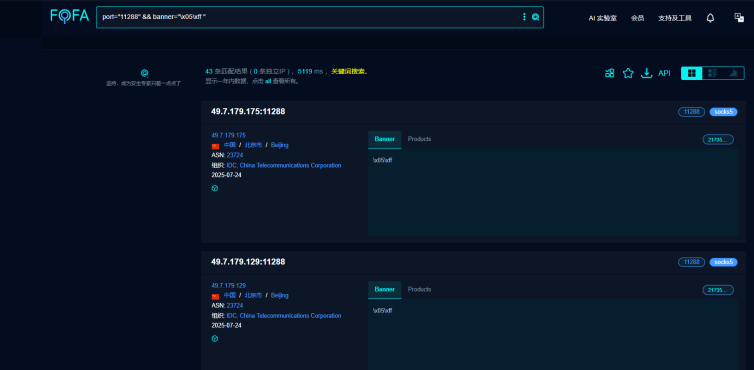Open the AI 实验室 menu
This screenshot has height=370, width=754.
[603, 18]
